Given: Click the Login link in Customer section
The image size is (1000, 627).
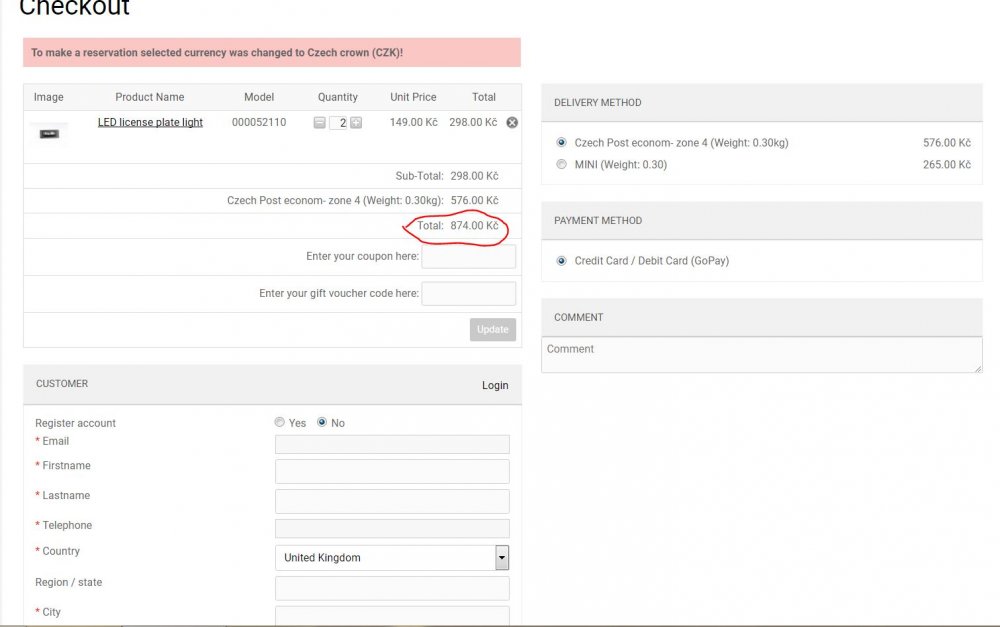Looking at the screenshot, I should coord(495,385).
